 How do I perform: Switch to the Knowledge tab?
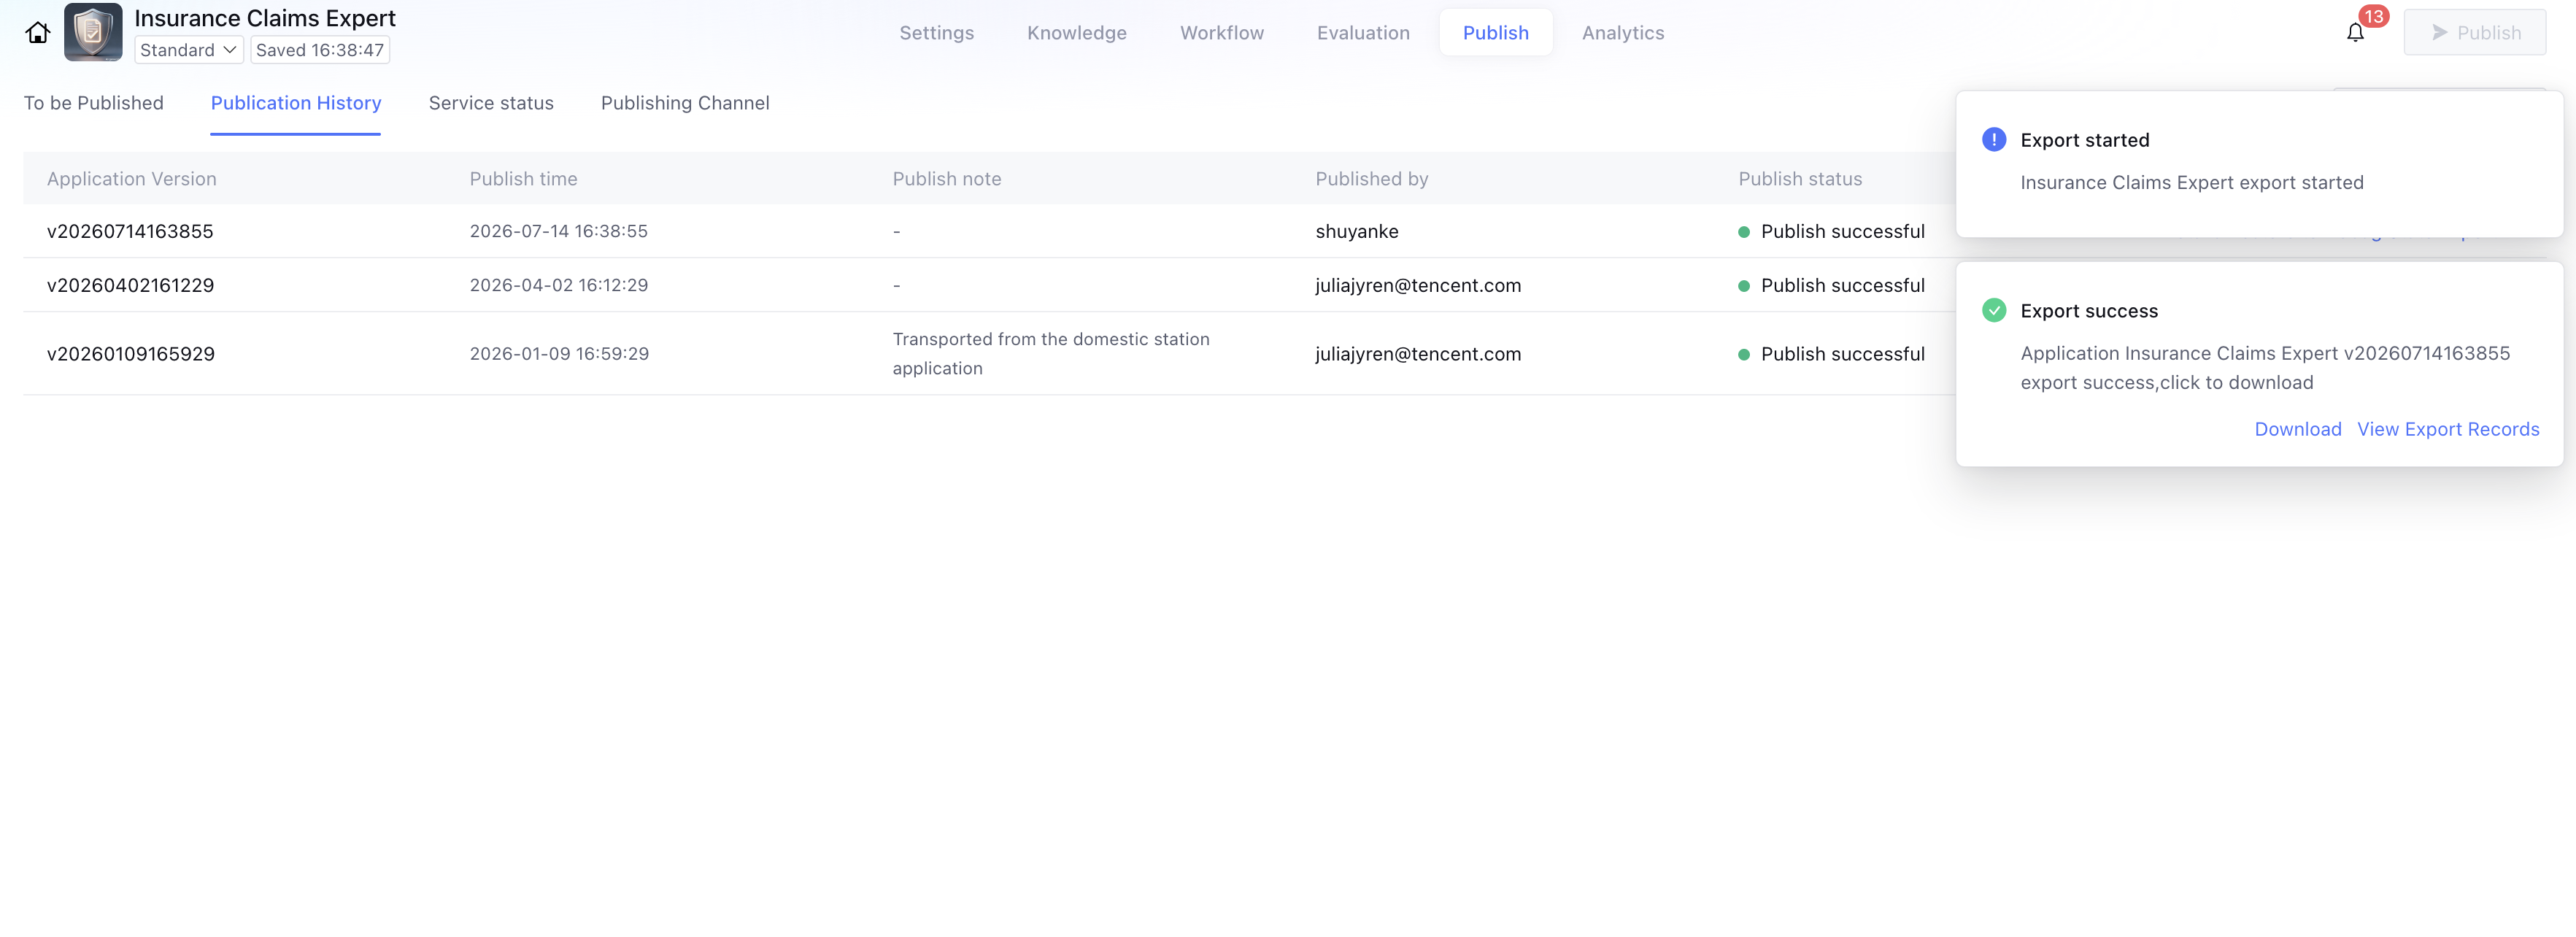click(x=1076, y=33)
